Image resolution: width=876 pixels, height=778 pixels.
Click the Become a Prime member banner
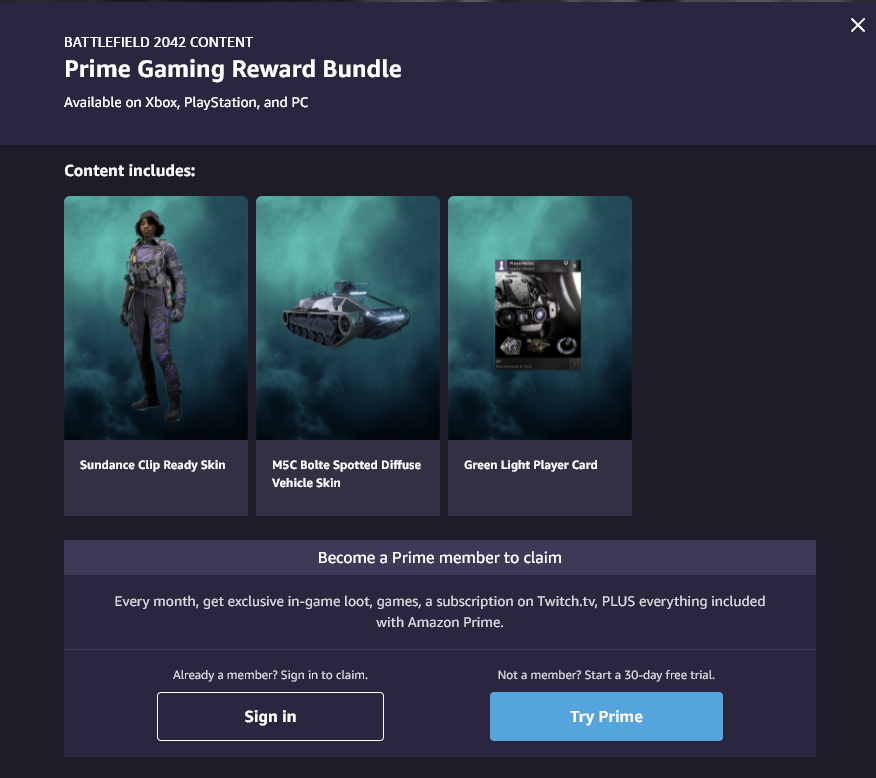[440, 558]
